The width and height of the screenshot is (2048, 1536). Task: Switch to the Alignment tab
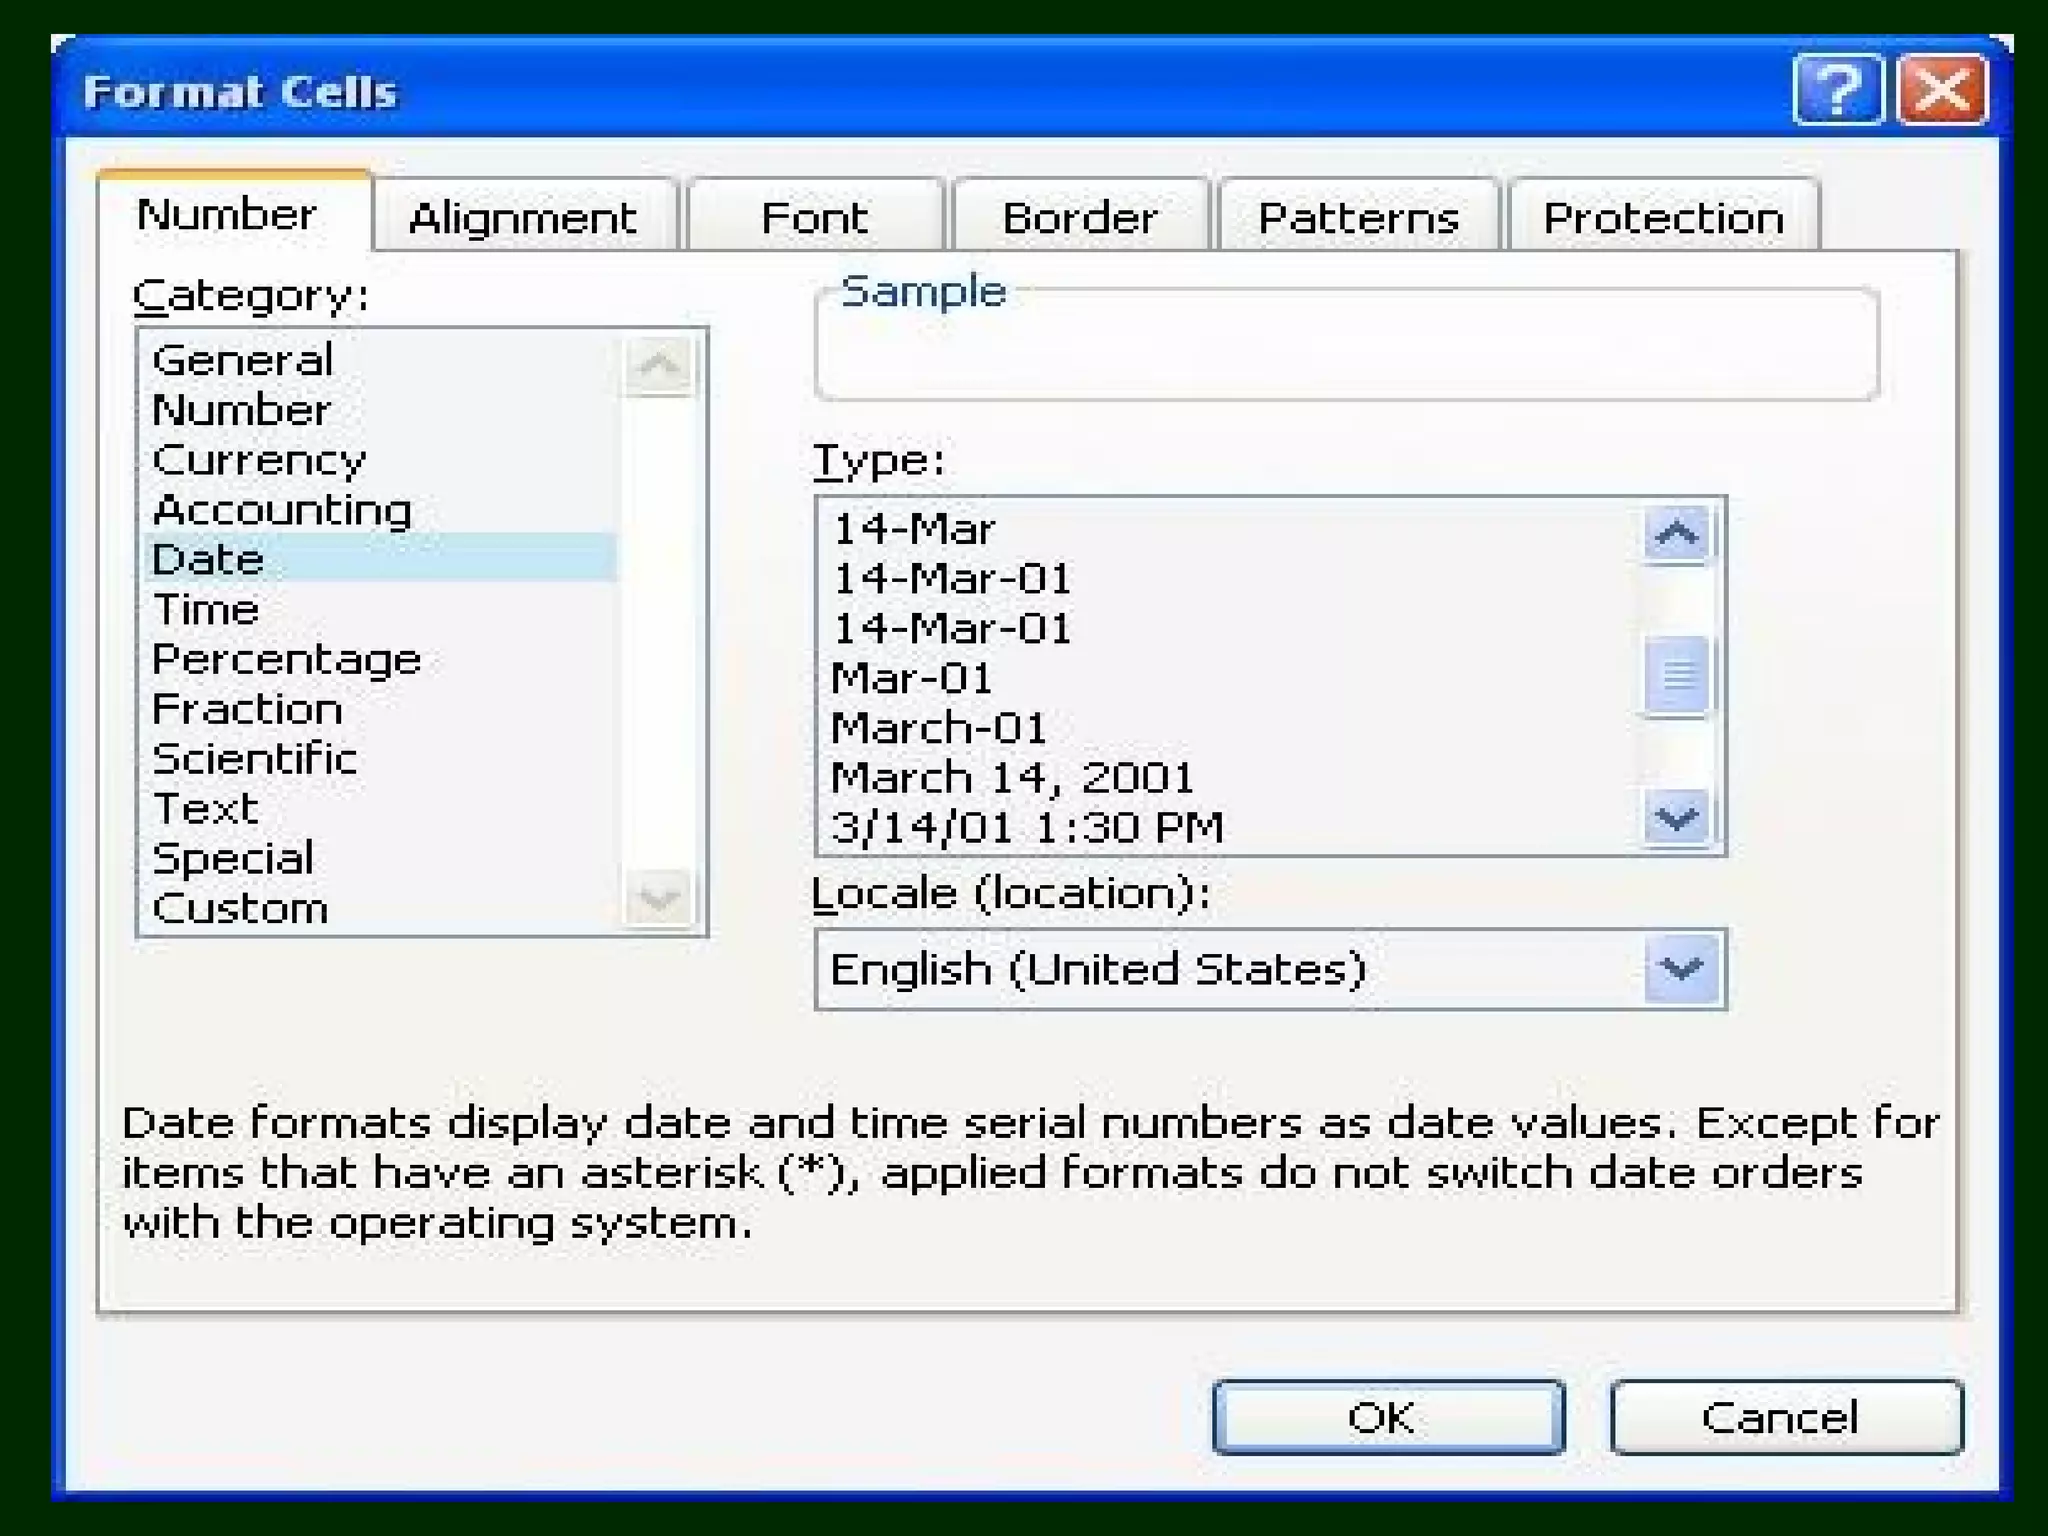522,217
